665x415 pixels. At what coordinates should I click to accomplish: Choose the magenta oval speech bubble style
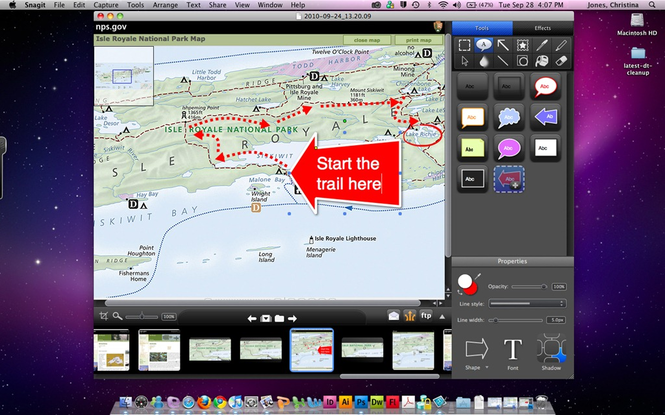pyautogui.click(x=509, y=148)
